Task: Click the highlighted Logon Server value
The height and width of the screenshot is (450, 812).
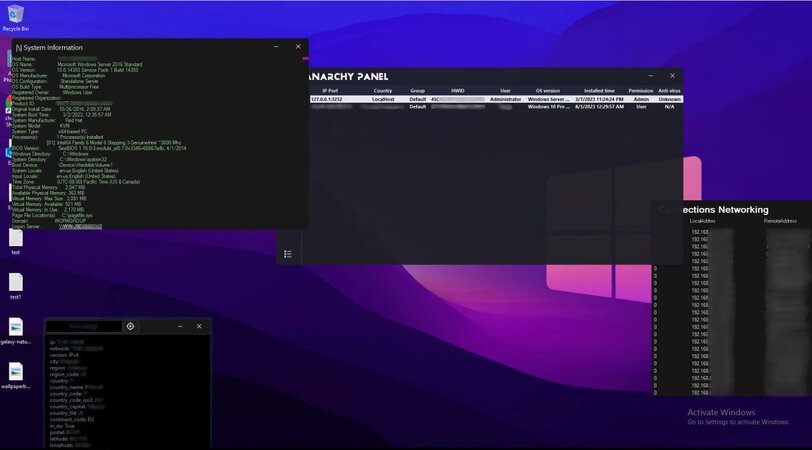Action: tap(80, 226)
